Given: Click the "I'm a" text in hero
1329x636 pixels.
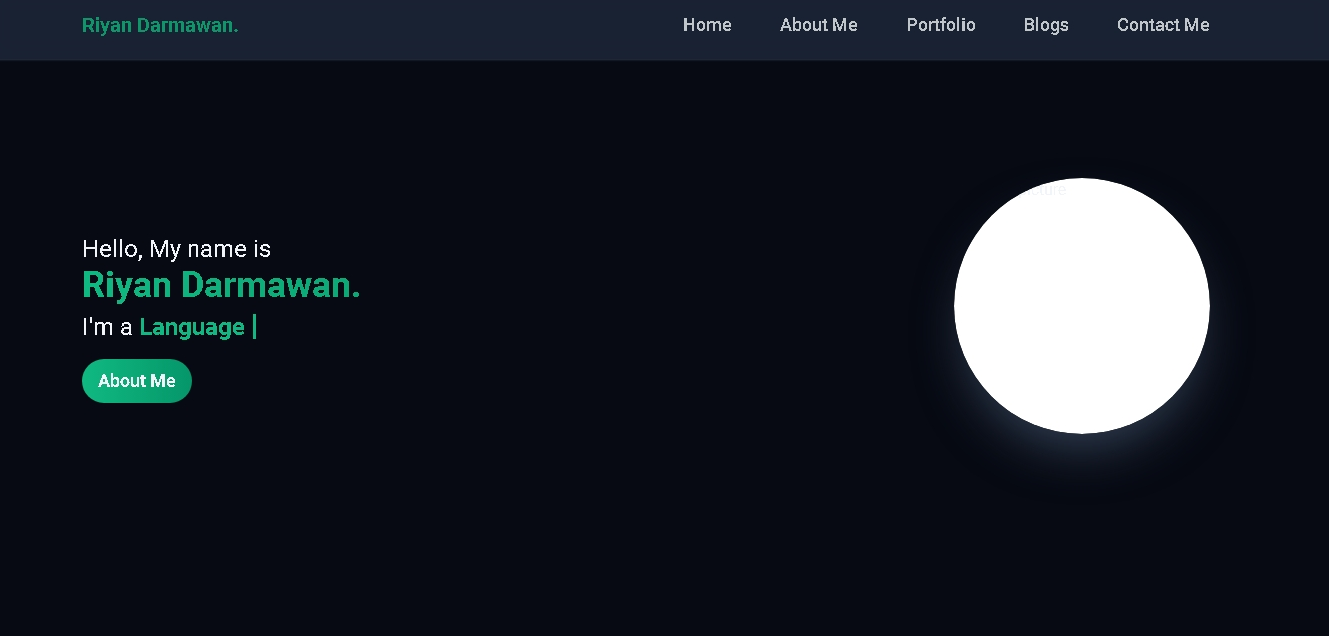Looking at the screenshot, I should click(x=107, y=327).
